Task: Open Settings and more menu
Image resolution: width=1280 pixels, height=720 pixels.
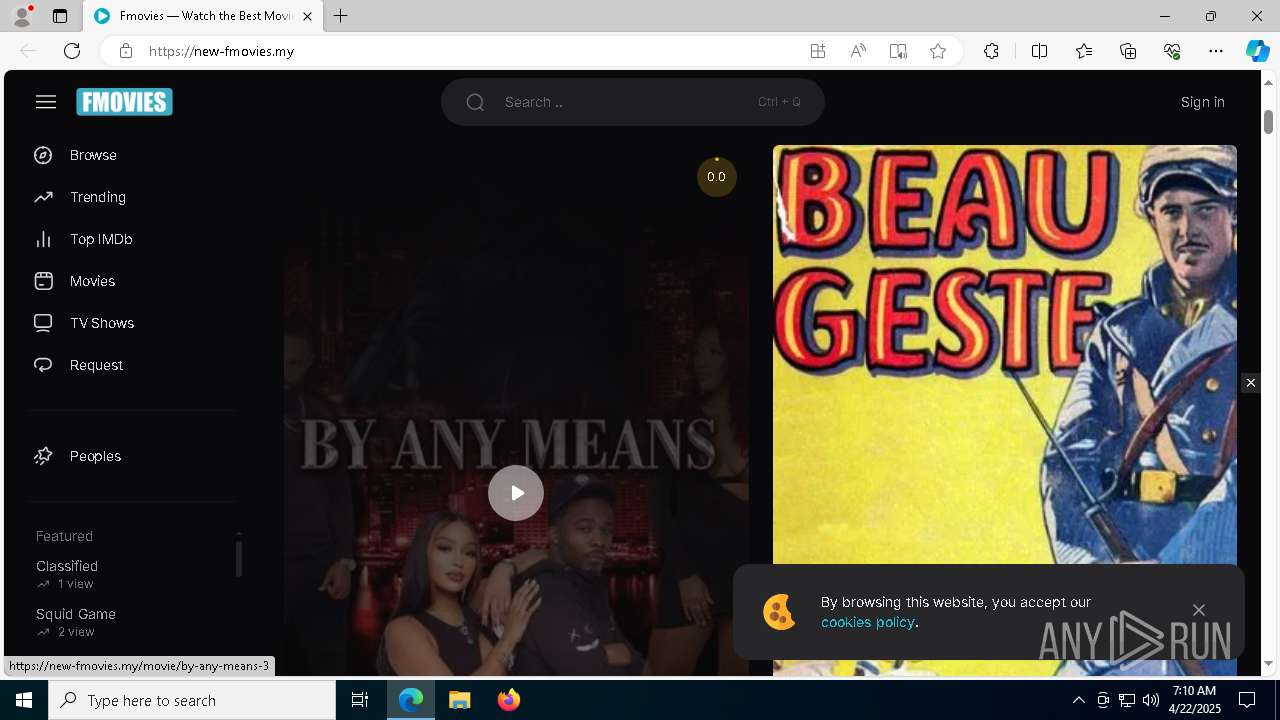Action: pos(1216,51)
